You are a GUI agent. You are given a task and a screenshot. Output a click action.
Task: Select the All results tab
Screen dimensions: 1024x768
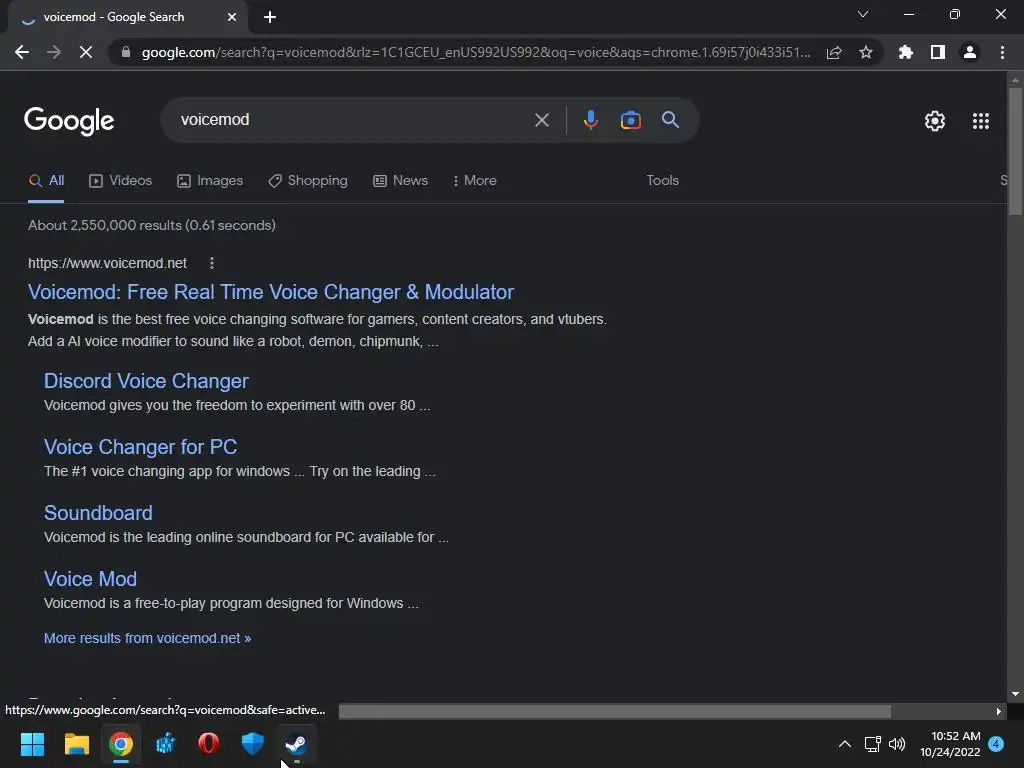(46, 181)
